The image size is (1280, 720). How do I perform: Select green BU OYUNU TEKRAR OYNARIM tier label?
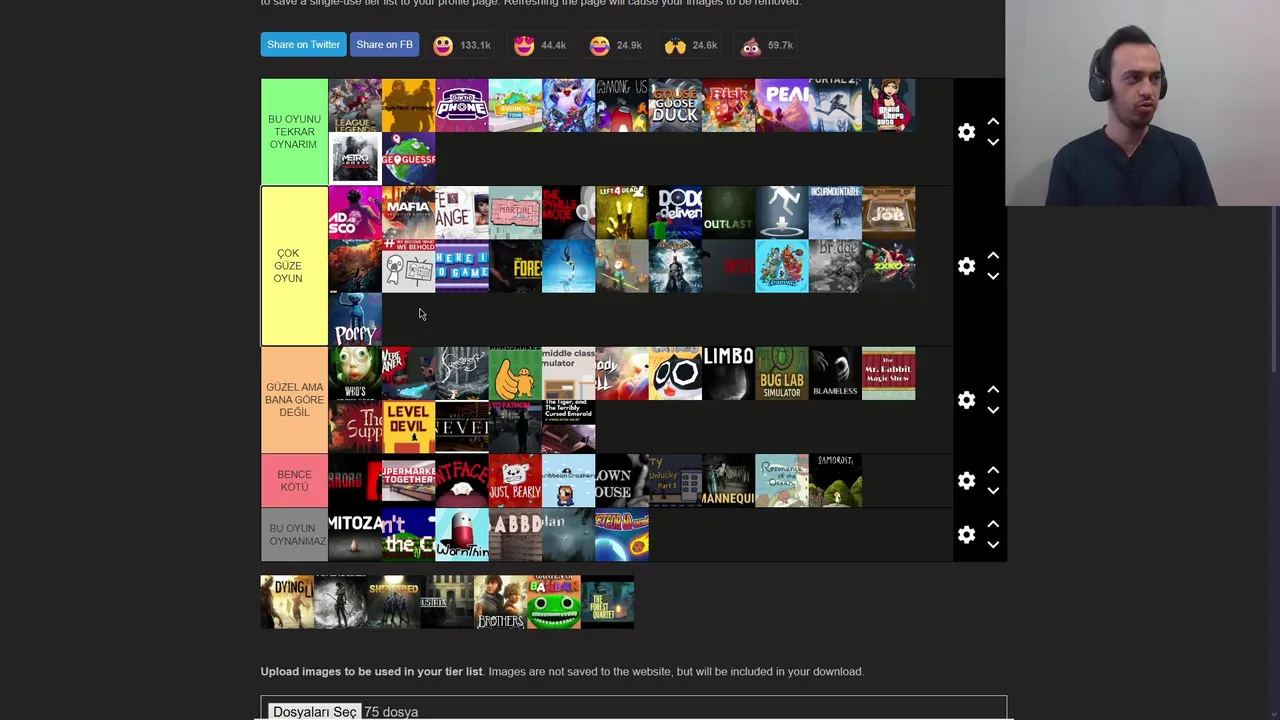point(294,132)
